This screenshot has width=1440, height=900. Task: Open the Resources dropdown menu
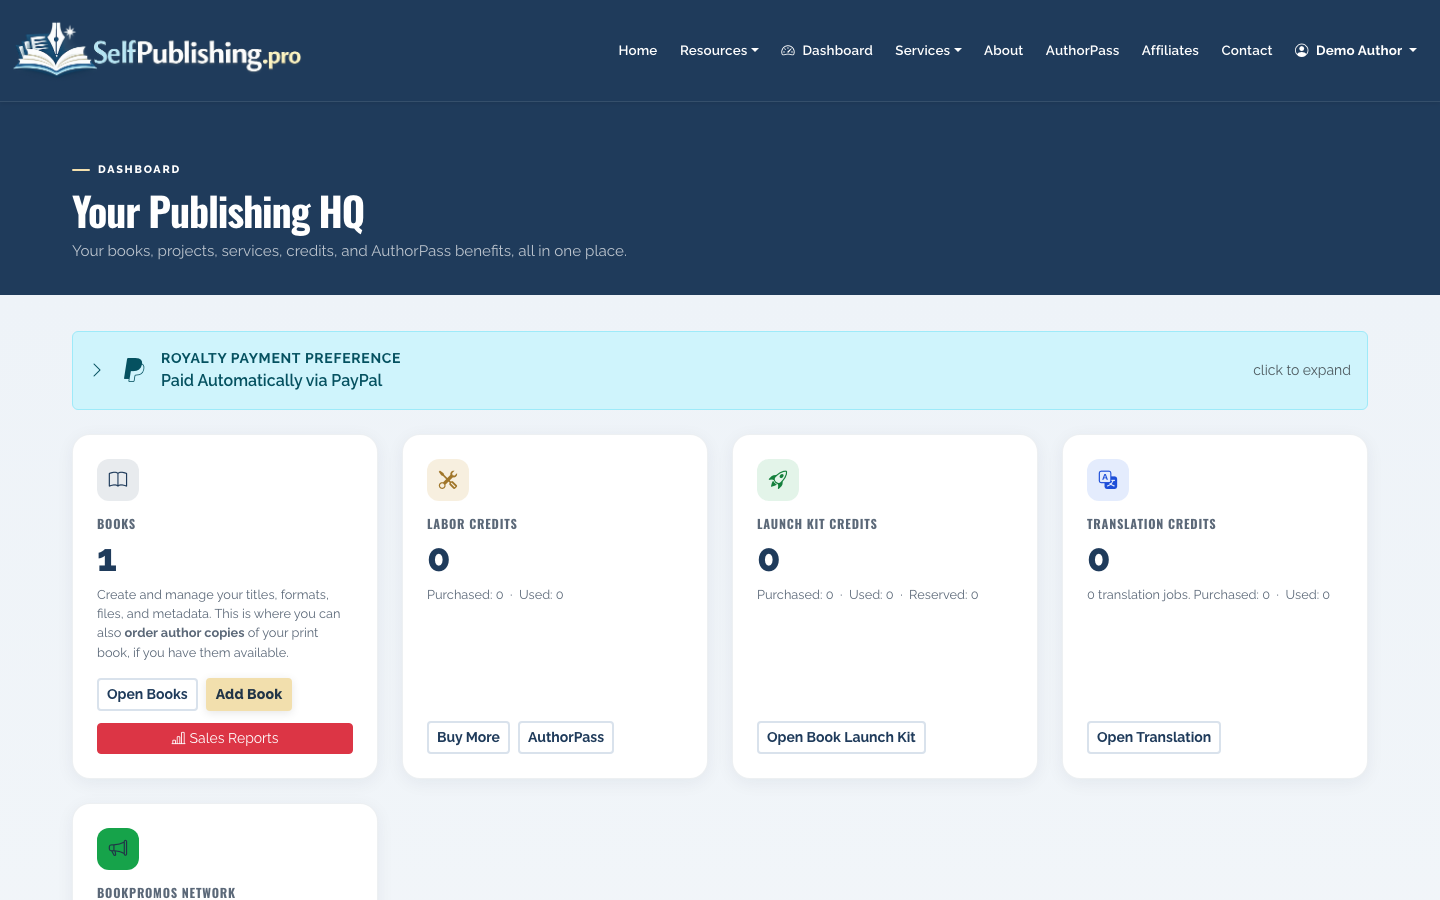click(x=719, y=50)
